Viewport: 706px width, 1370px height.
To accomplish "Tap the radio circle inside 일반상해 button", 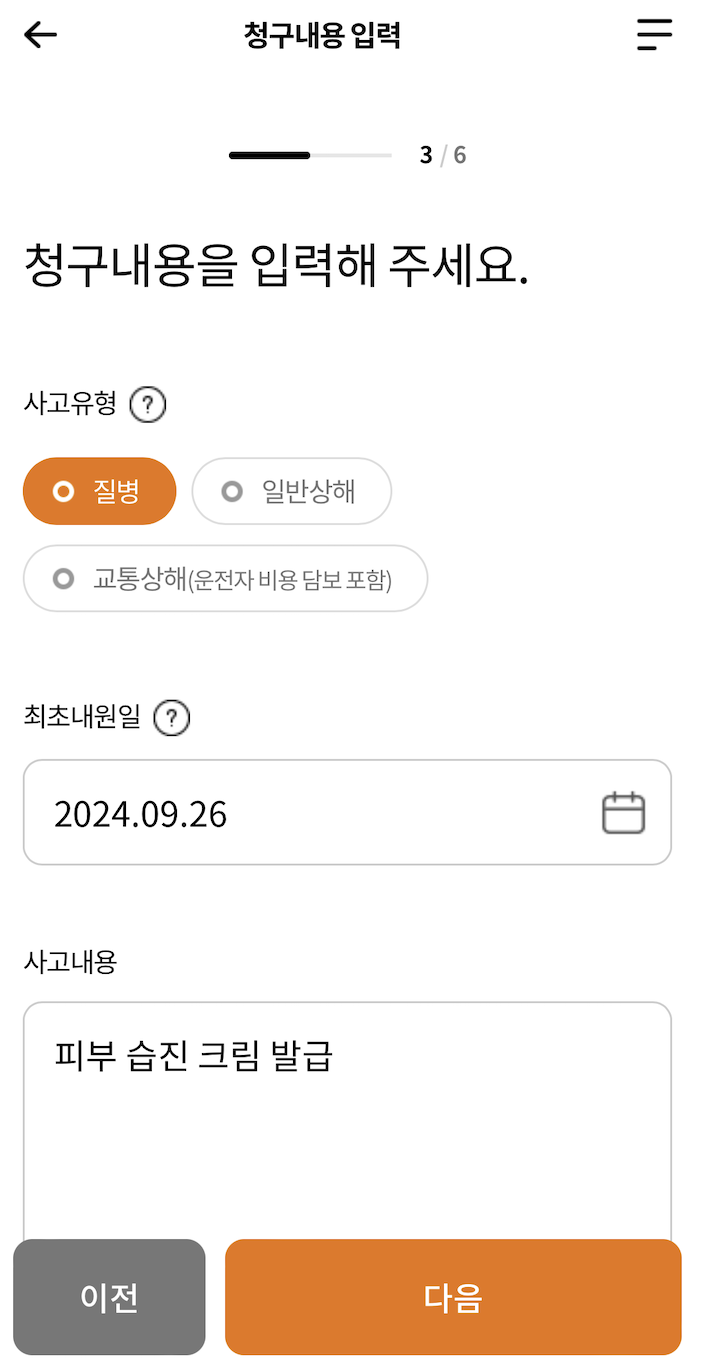I will 232,491.
